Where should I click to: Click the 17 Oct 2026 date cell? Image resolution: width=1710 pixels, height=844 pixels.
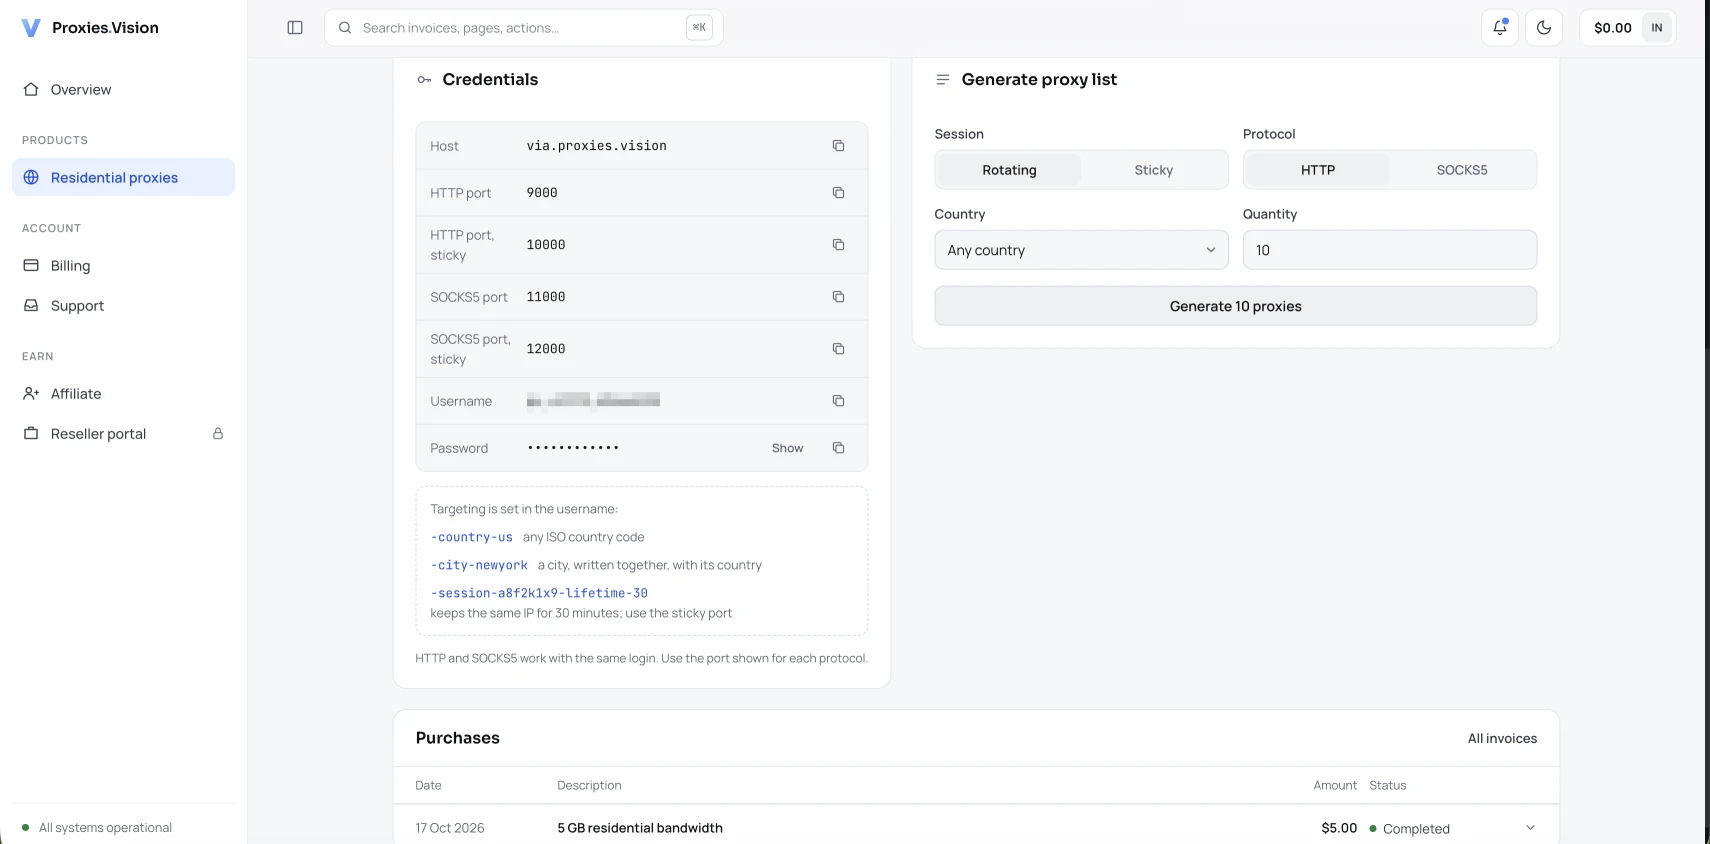tap(450, 828)
